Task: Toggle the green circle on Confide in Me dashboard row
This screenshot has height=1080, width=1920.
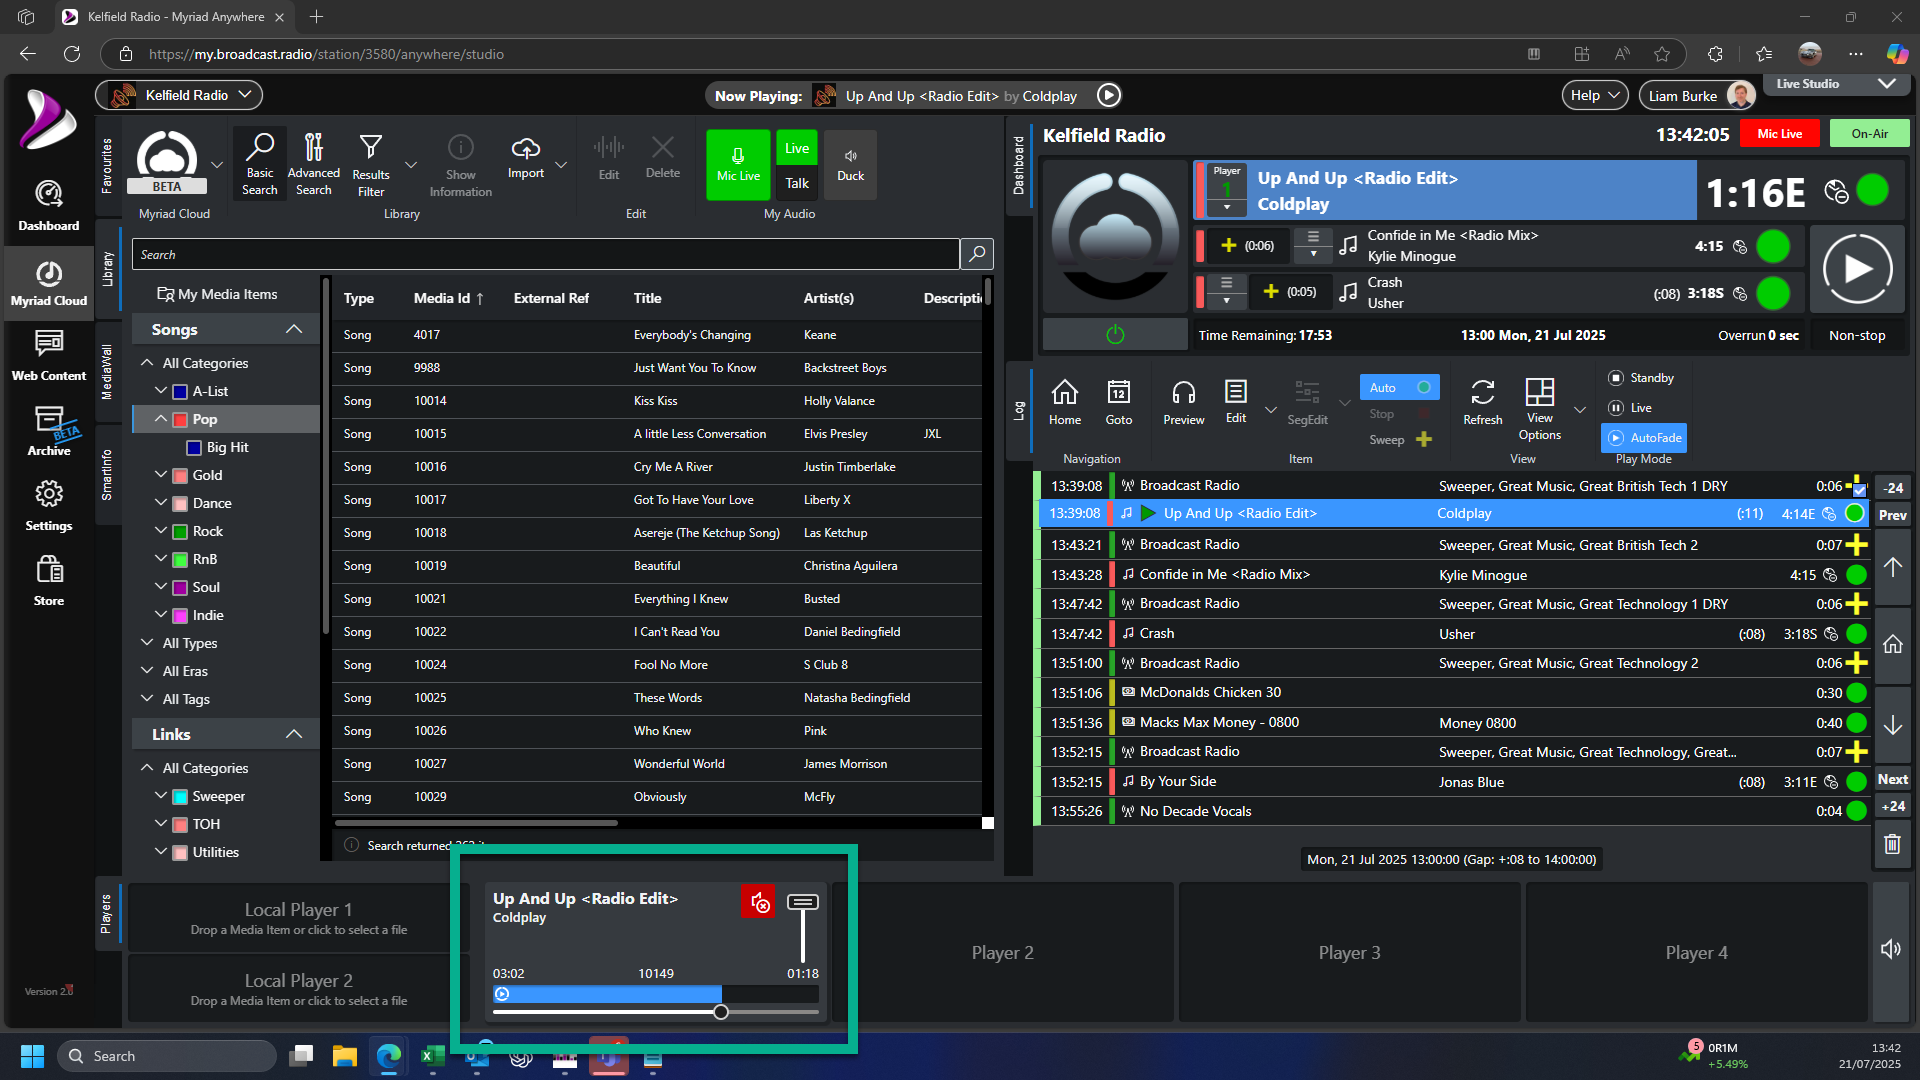Action: pos(1773,246)
